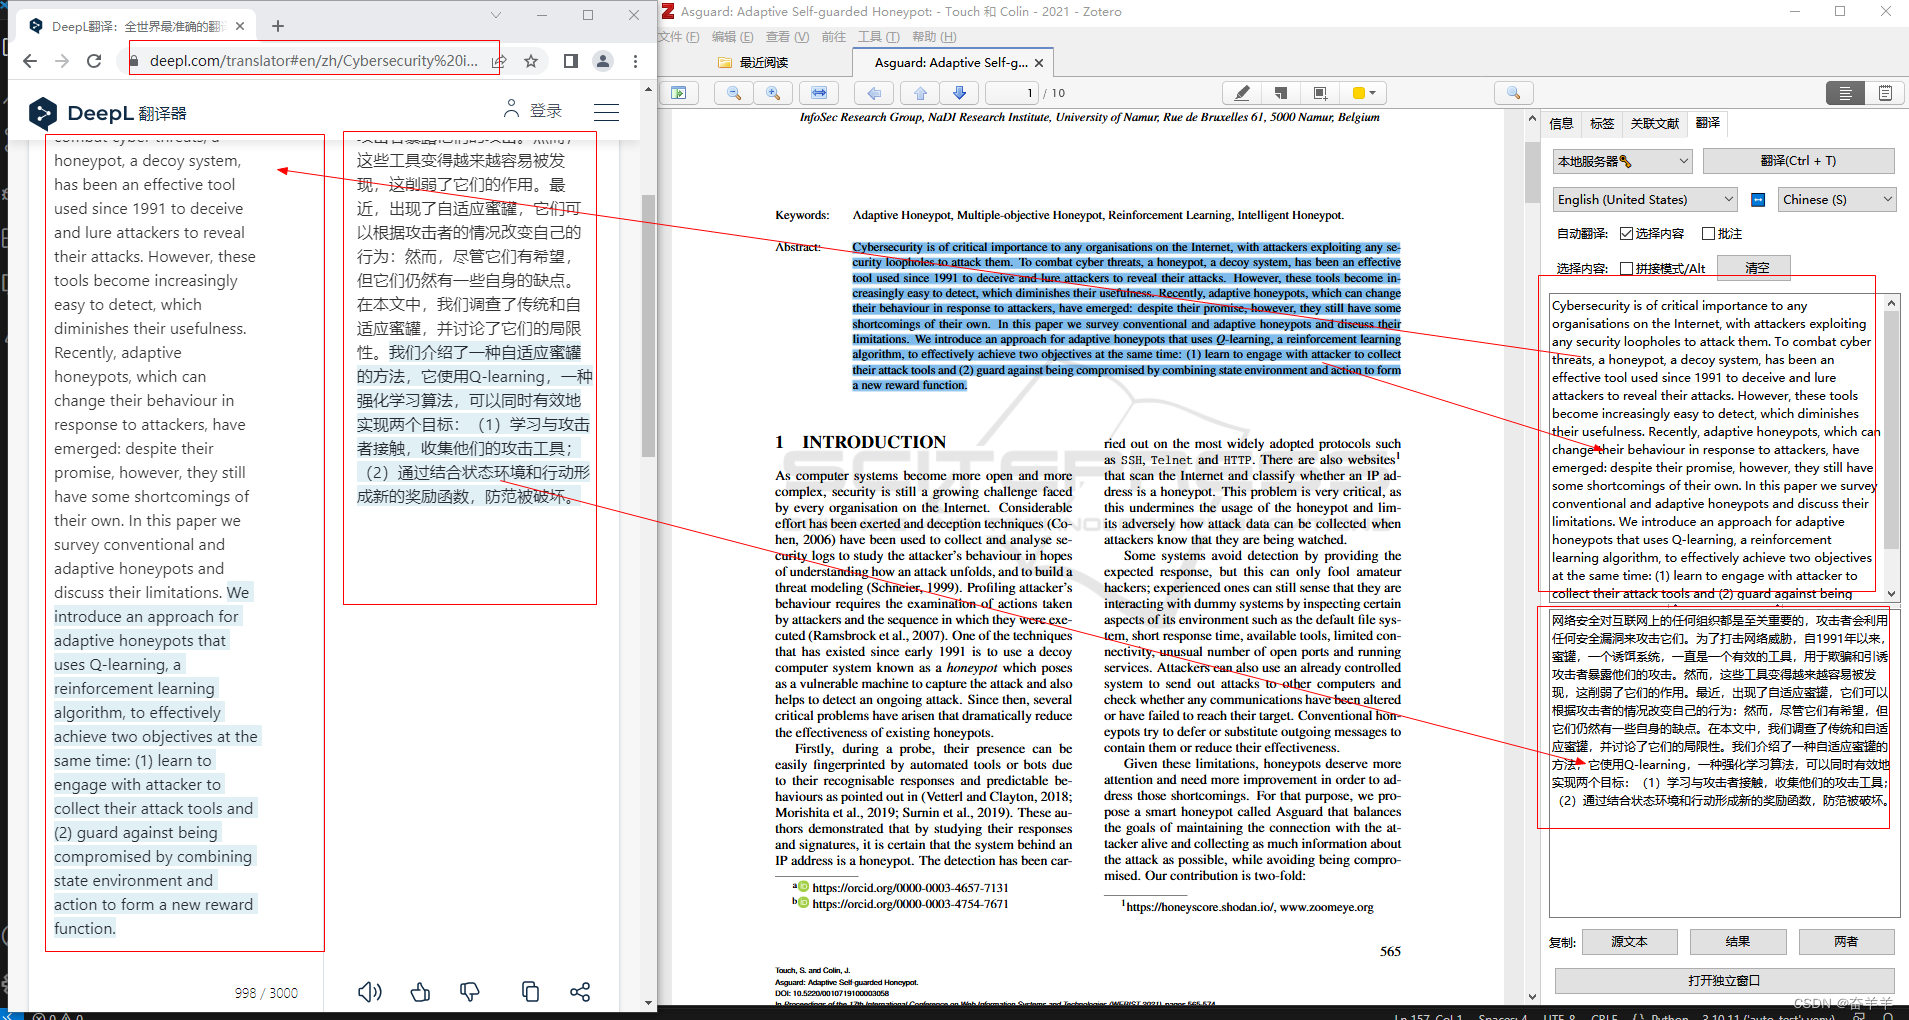This screenshot has width=1909, height=1020.
Task: Open the 工具 (T) menu in Zotero
Action: [879, 37]
